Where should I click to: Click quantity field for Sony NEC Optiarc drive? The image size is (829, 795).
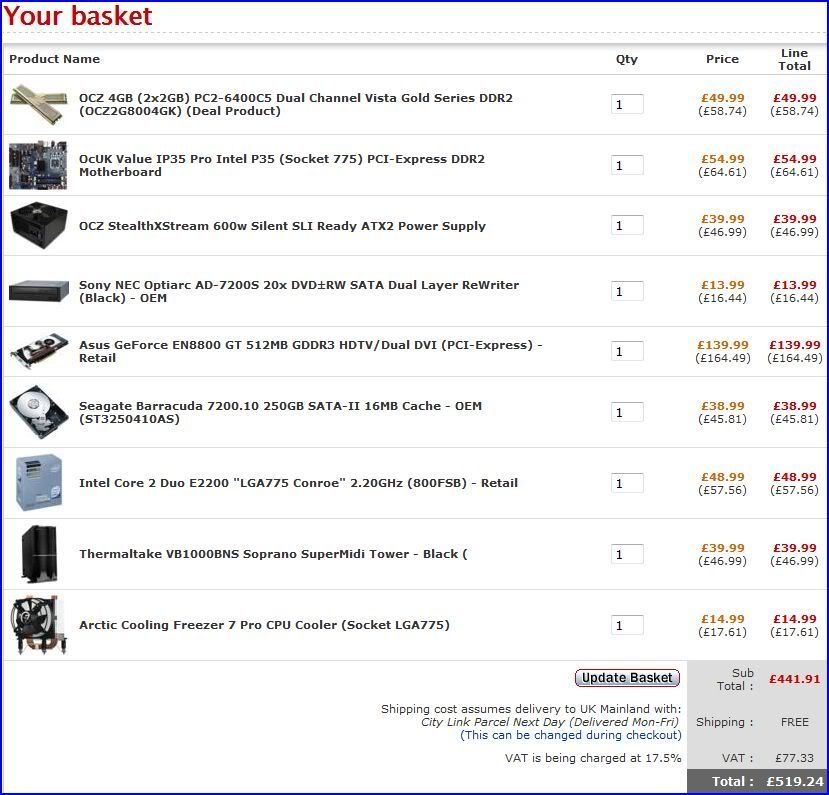coord(627,291)
